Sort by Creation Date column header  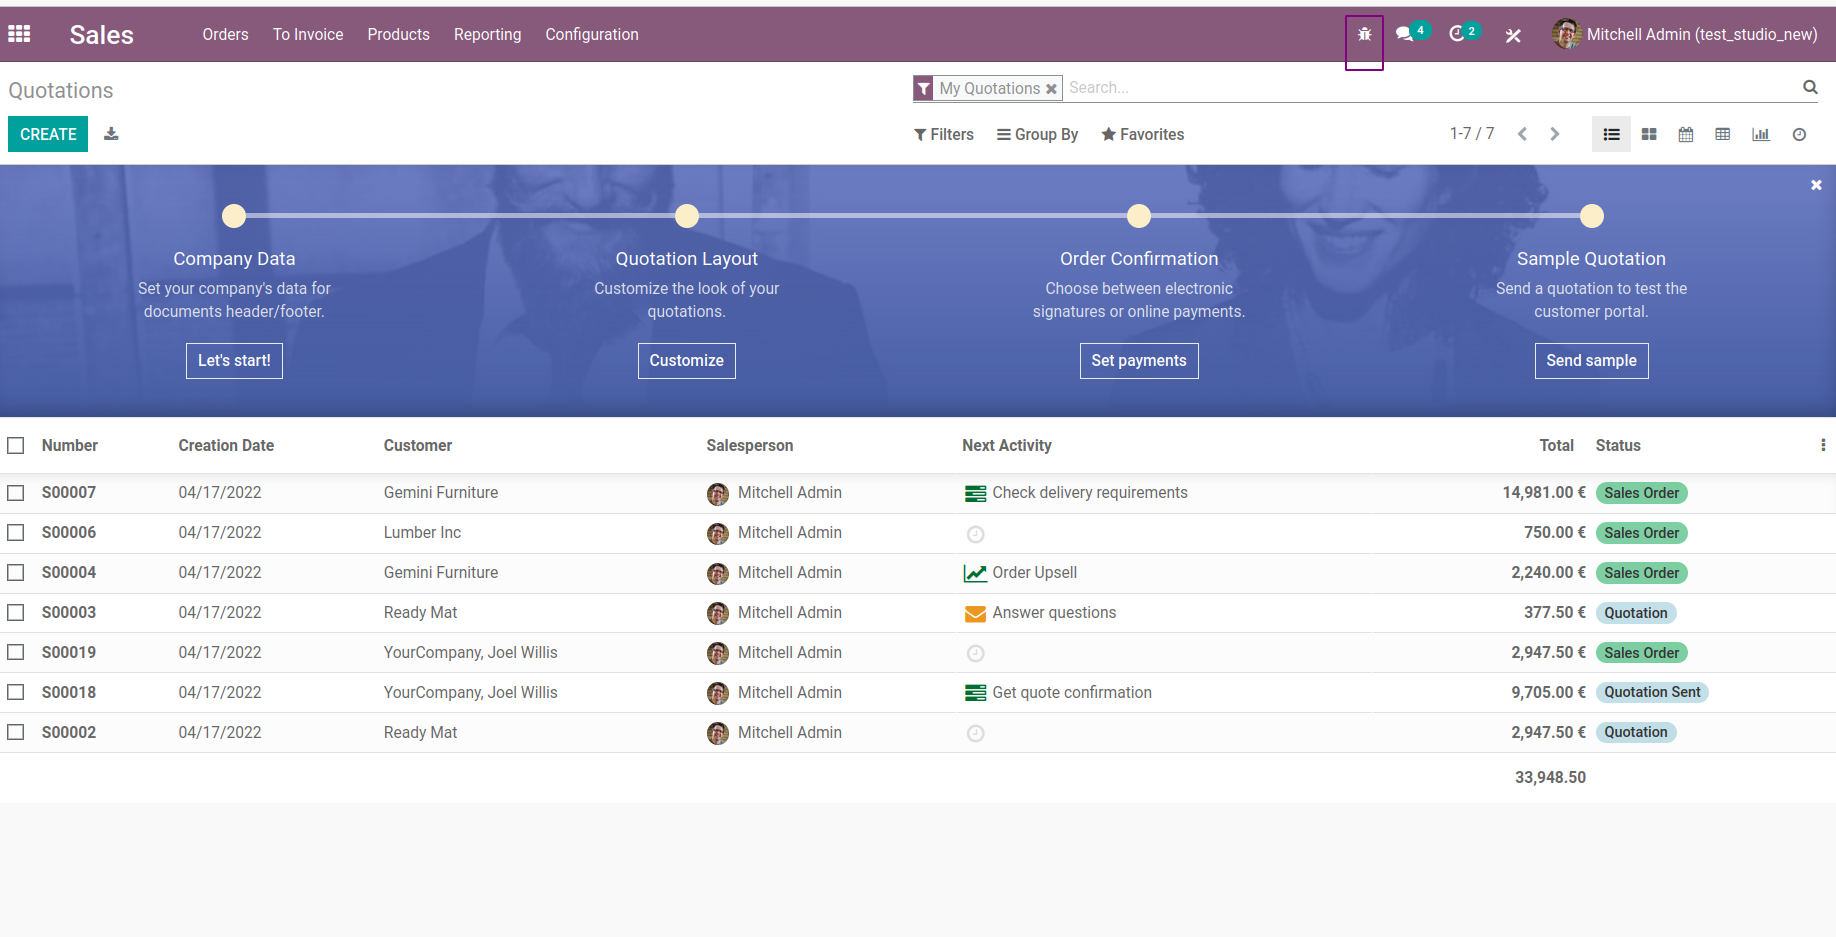tap(226, 445)
